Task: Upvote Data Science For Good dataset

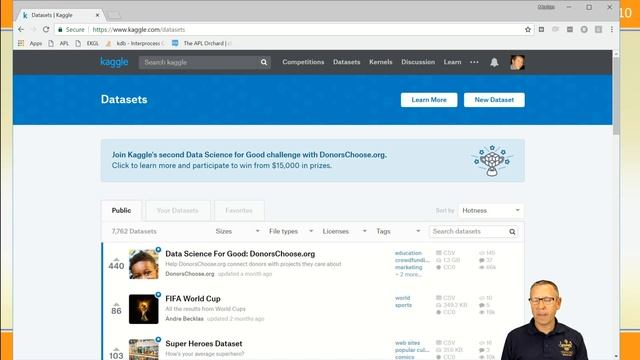Action: coord(116,259)
